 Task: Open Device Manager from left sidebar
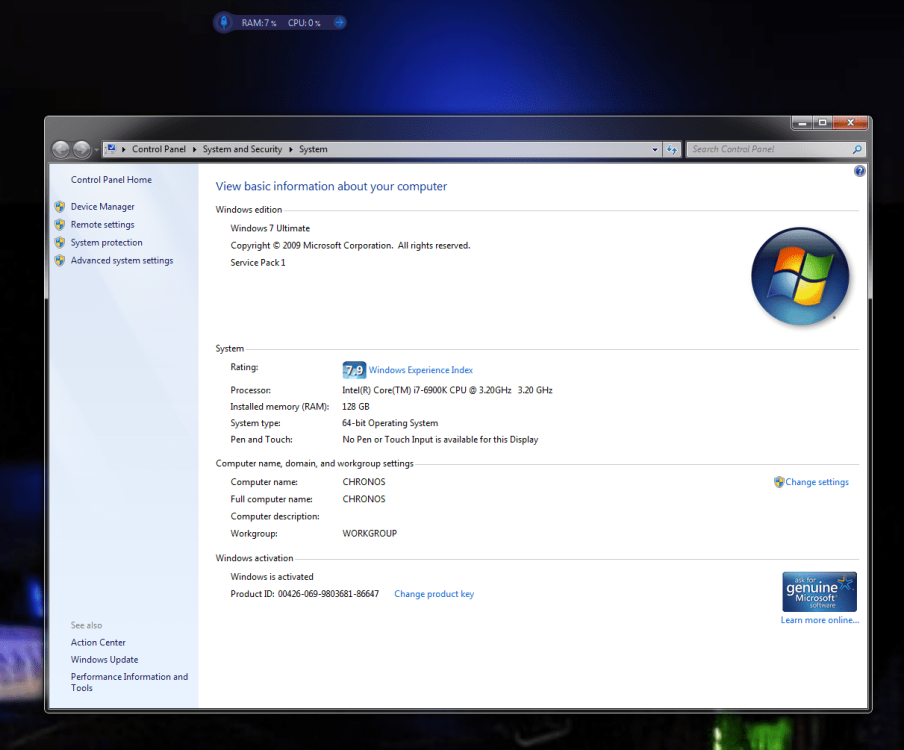tap(102, 207)
